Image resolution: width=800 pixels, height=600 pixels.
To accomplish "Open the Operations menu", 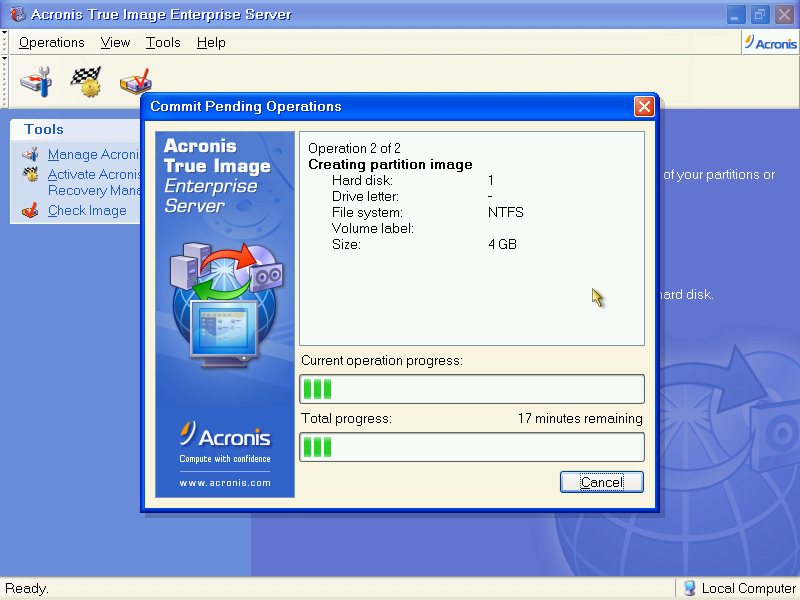I will [52, 42].
